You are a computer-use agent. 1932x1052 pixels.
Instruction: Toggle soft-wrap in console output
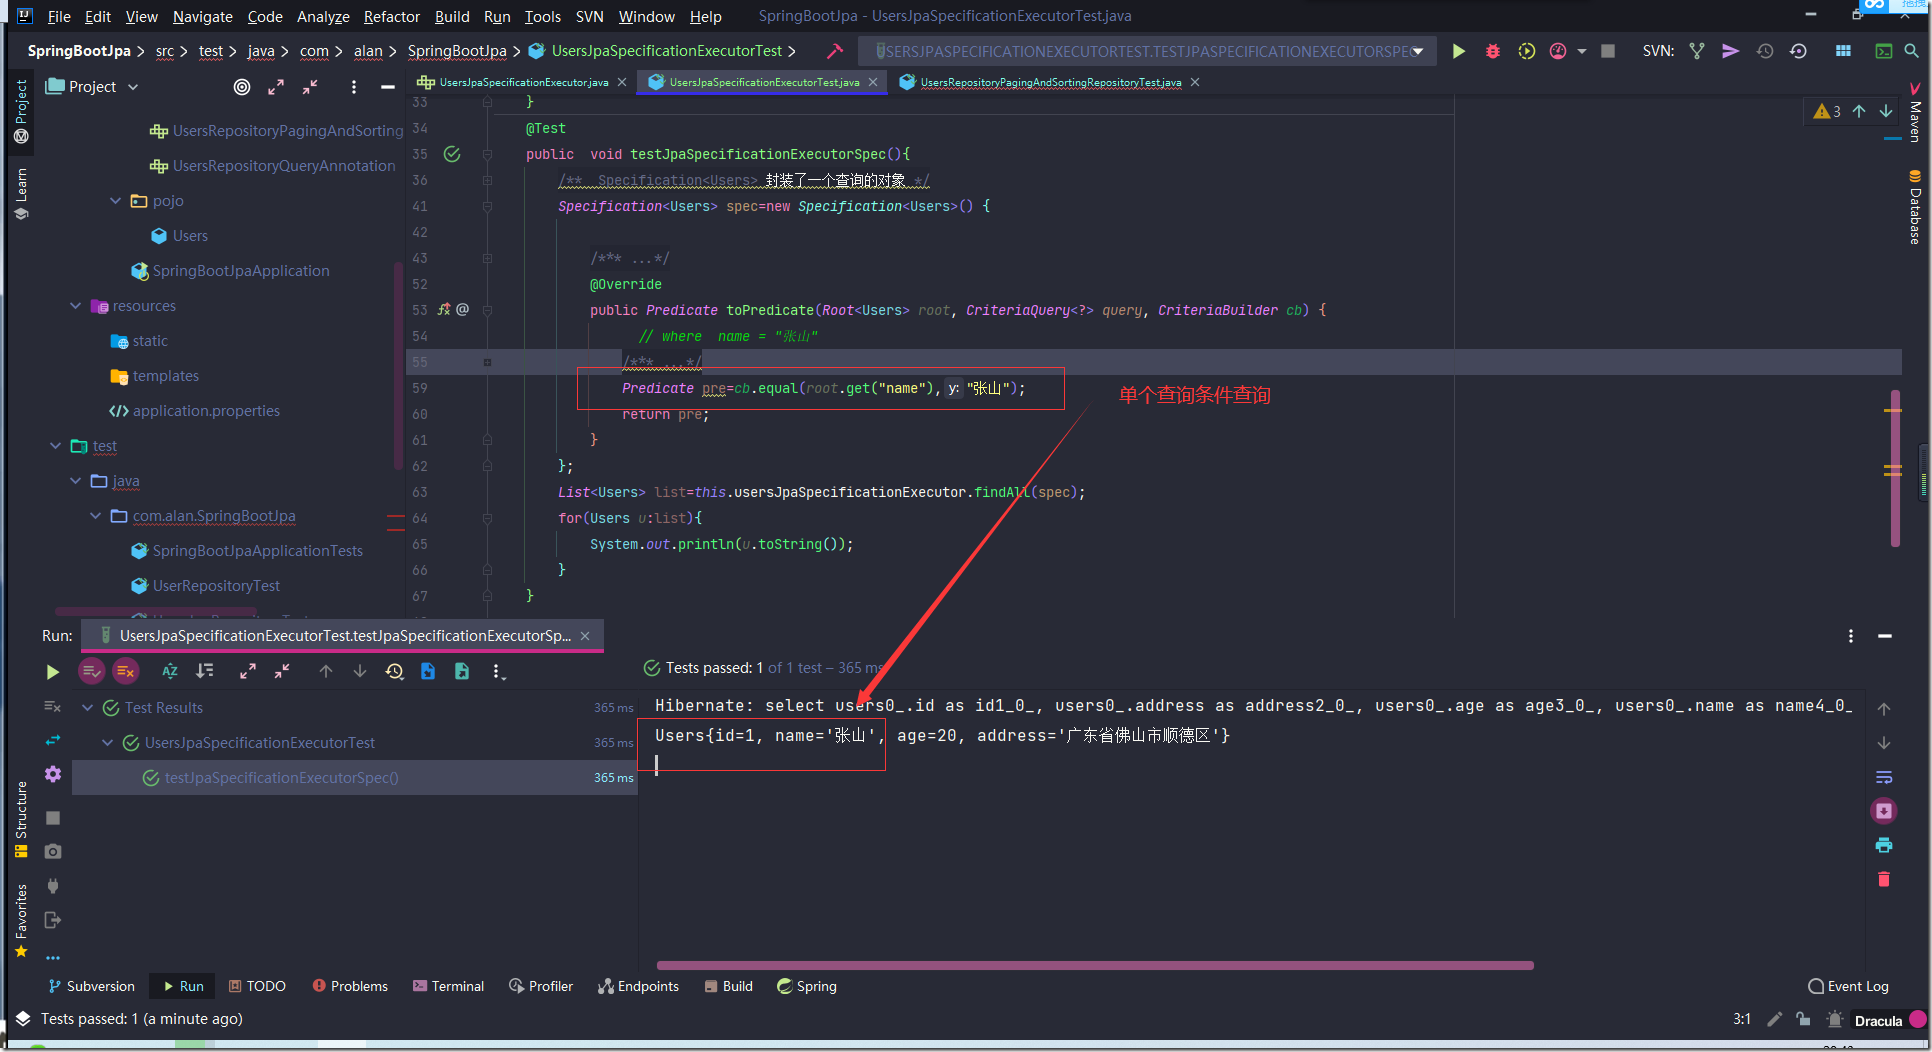[x=1884, y=777]
